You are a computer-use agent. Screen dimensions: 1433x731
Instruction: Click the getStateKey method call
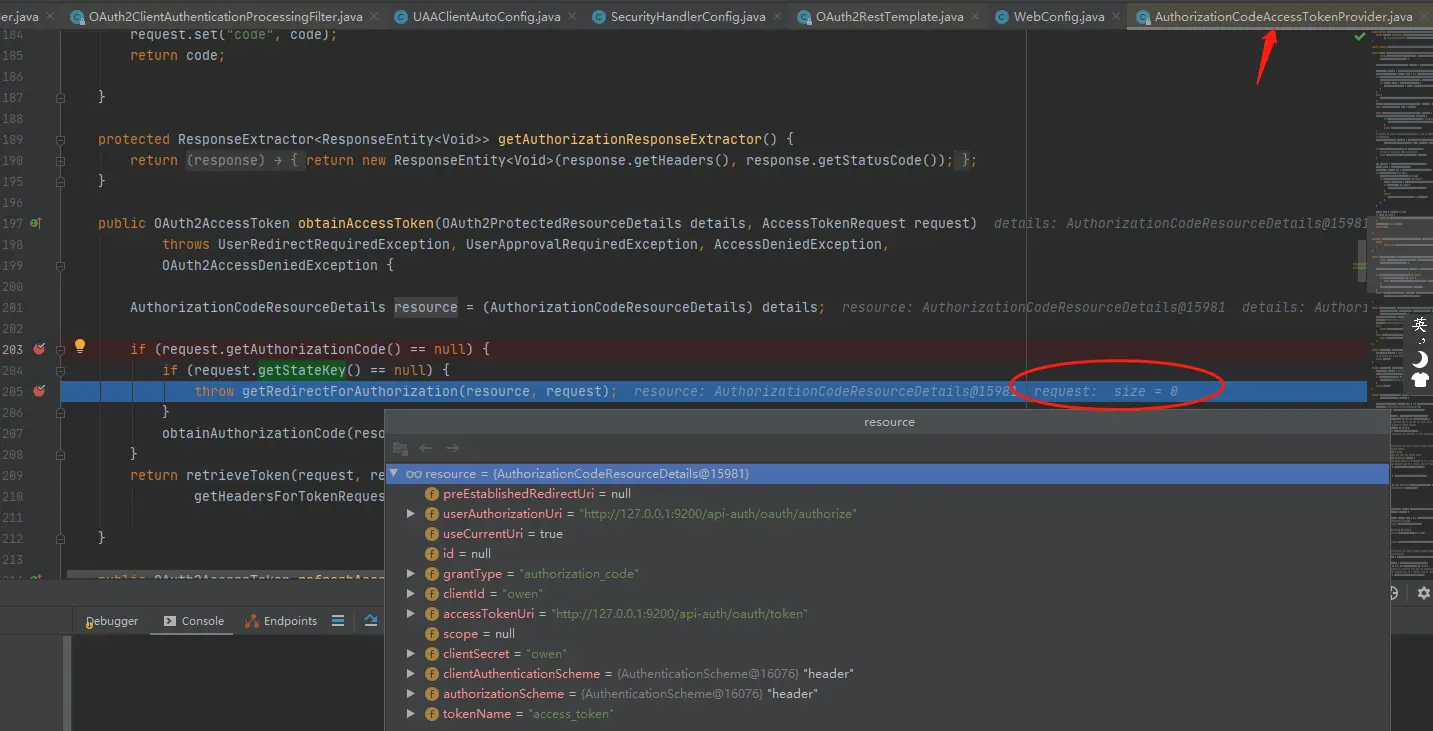click(x=302, y=370)
